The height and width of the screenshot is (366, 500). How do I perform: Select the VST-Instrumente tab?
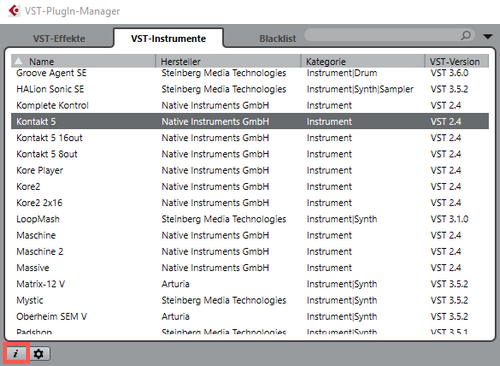click(168, 39)
